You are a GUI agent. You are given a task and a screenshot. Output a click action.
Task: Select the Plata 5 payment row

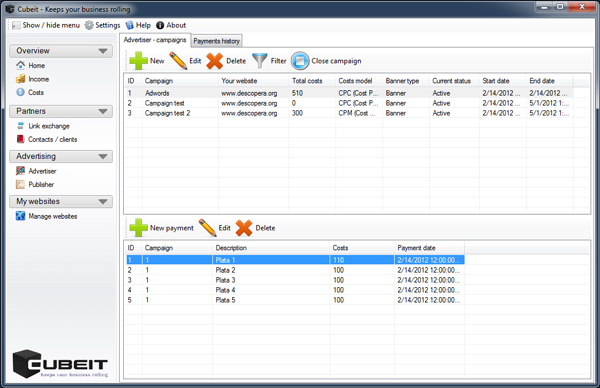[x=295, y=300]
